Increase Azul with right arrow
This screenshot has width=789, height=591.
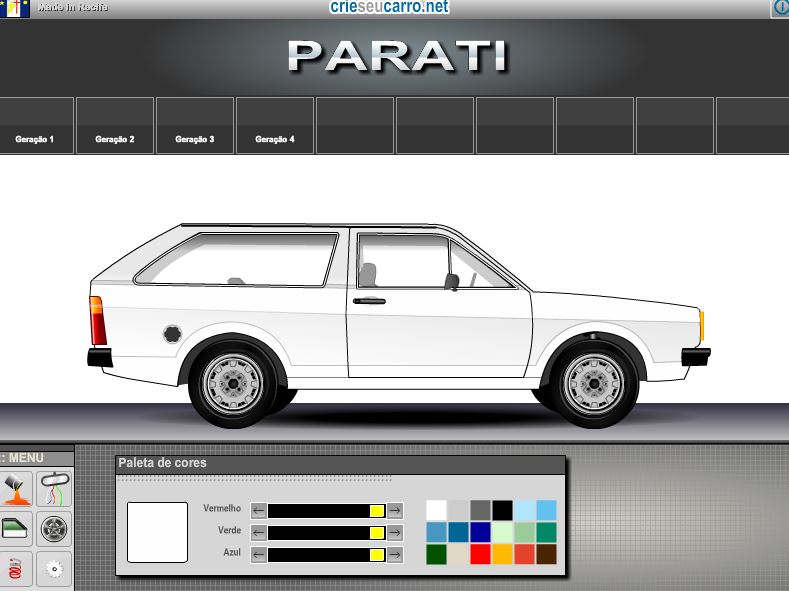pyautogui.click(x=395, y=555)
